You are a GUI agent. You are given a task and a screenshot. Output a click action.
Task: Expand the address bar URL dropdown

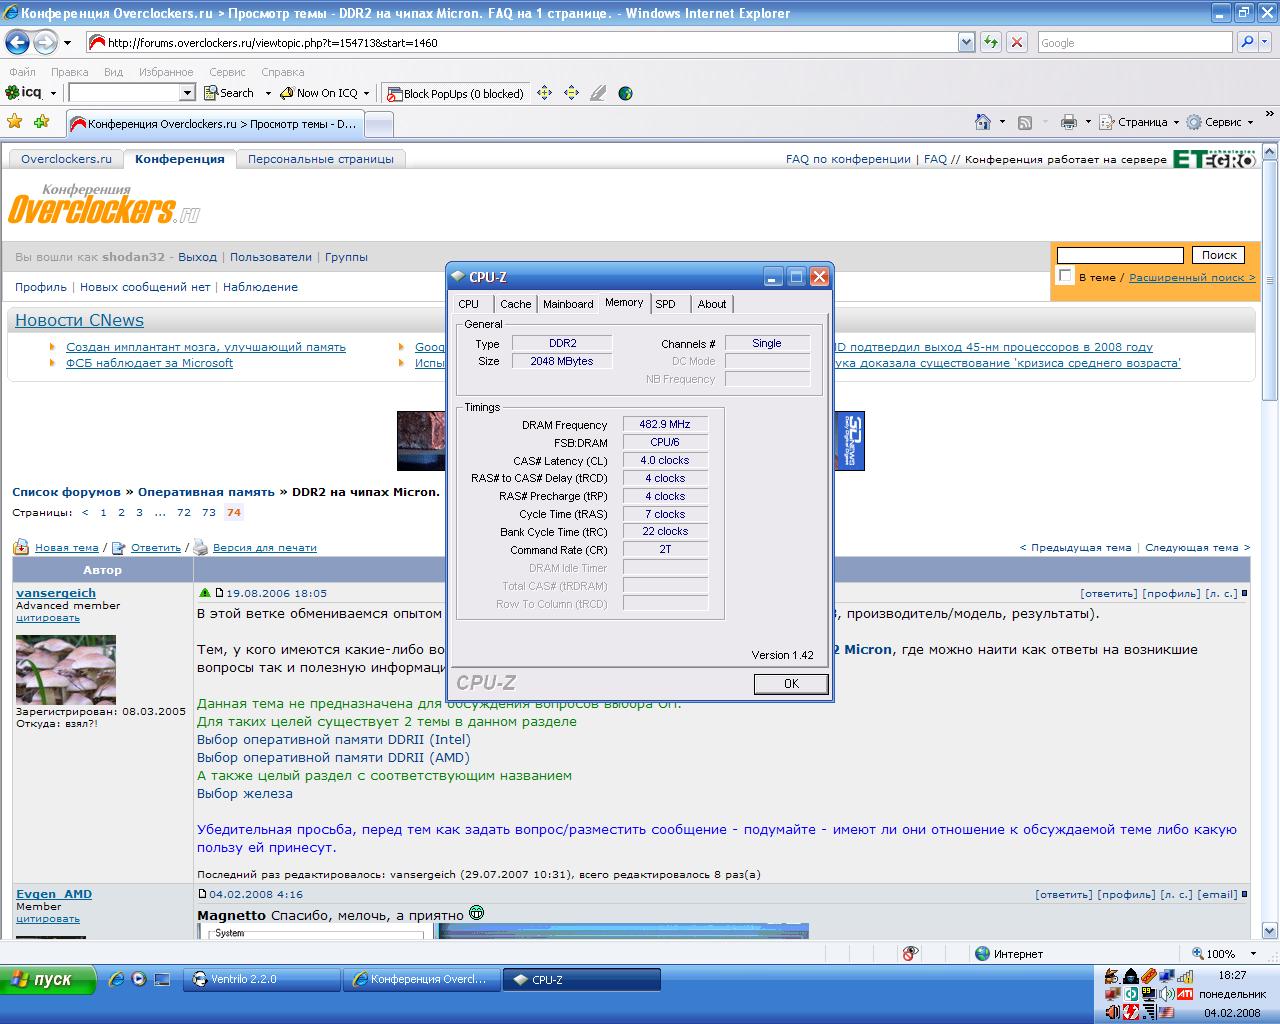point(966,42)
